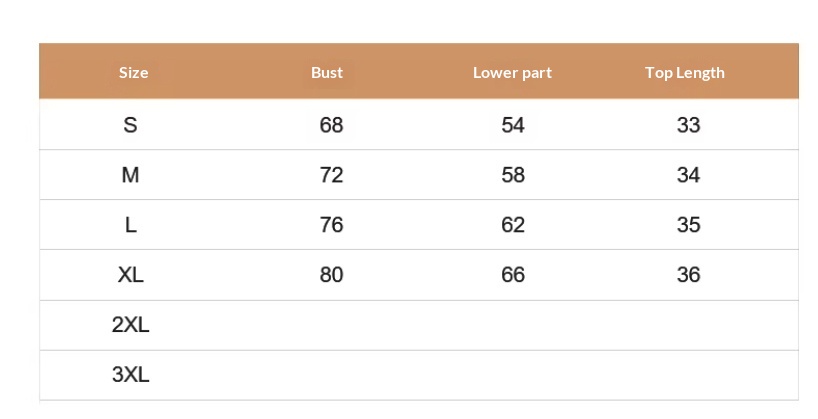
Task: Click bust value 76 for size L
Action: click(x=331, y=225)
